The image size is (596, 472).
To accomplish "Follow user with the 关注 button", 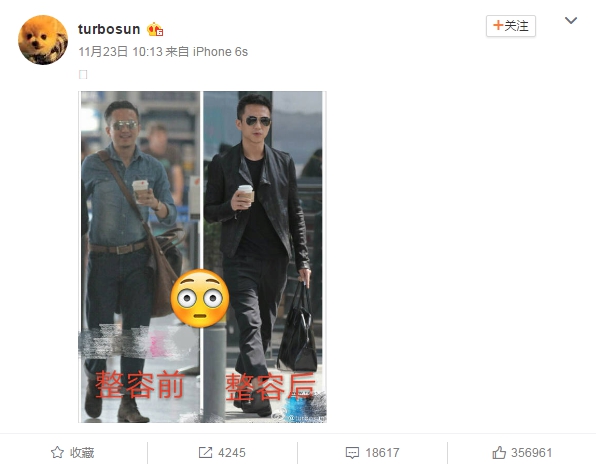I will 510,26.
